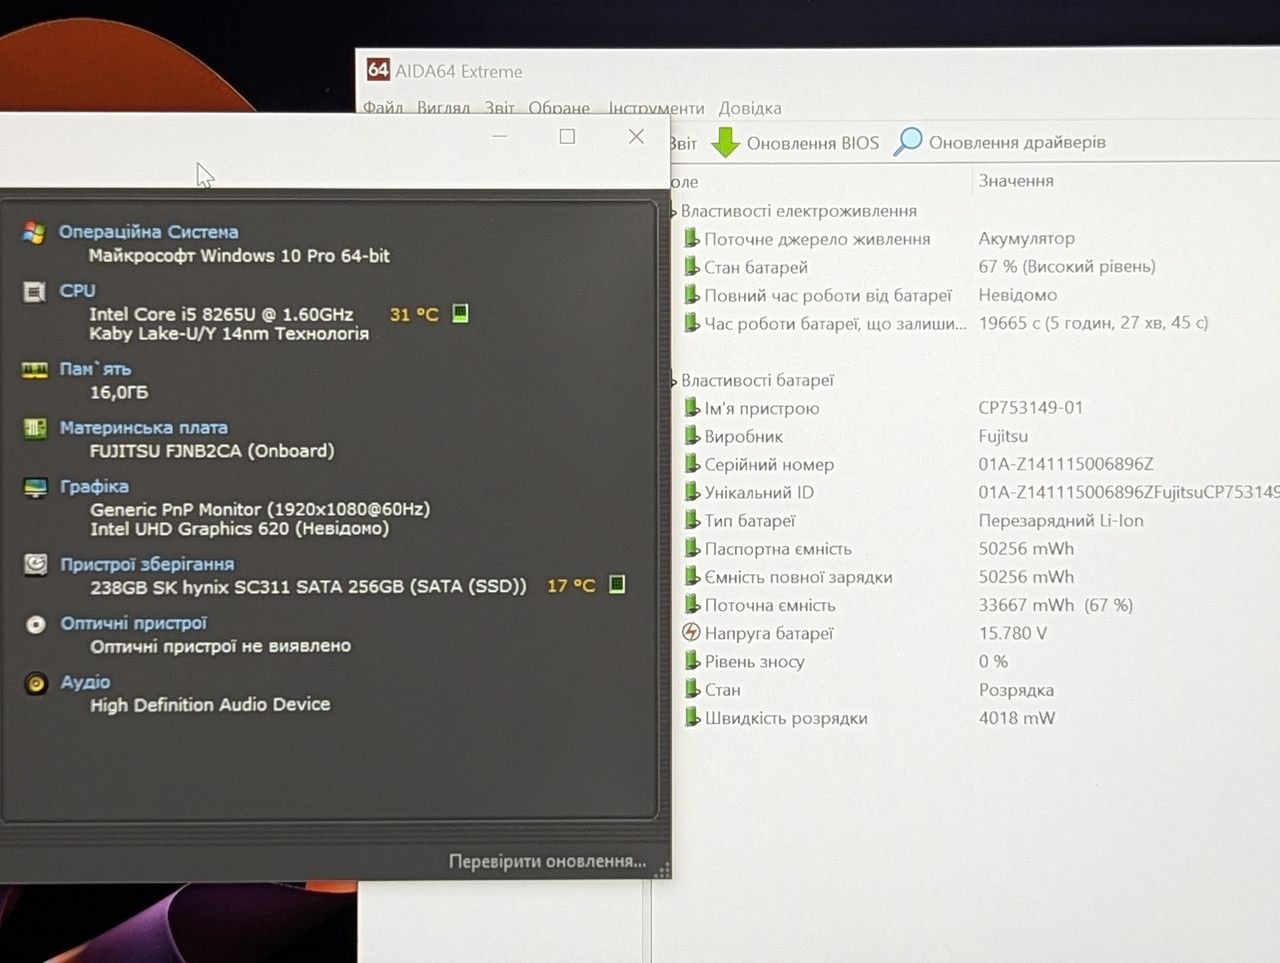The height and width of the screenshot is (963, 1280).
Task: Click the driver update magnifier icon
Action: coord(908,142)
